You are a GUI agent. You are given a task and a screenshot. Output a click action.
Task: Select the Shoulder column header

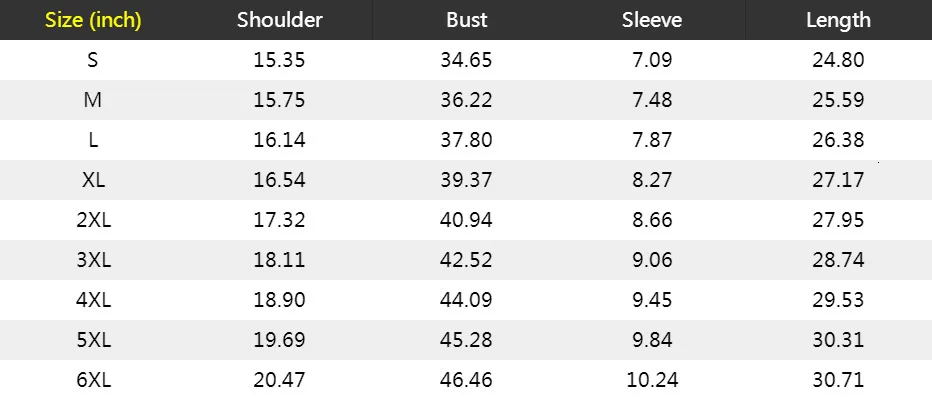click(279, 20)
